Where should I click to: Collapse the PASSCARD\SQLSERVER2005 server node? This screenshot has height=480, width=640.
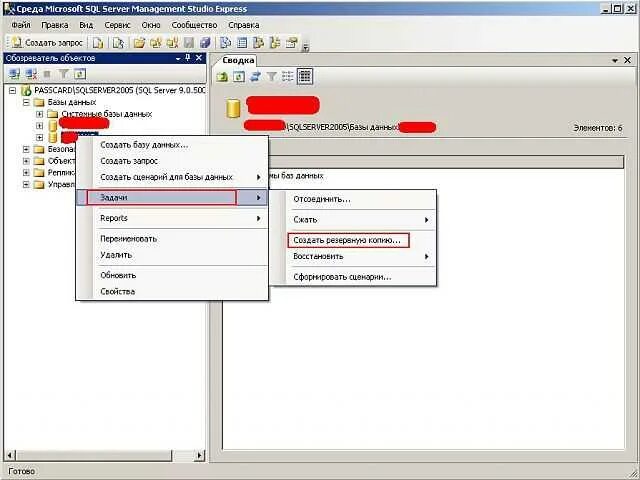tap(13, 90)
